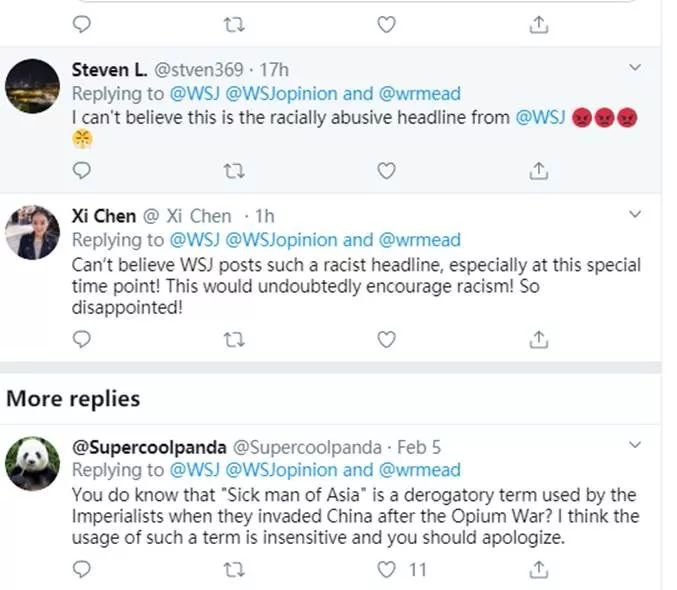
Task: Click Supercoolpanda's panda profile picture
Action: click(x=31, y=463)
